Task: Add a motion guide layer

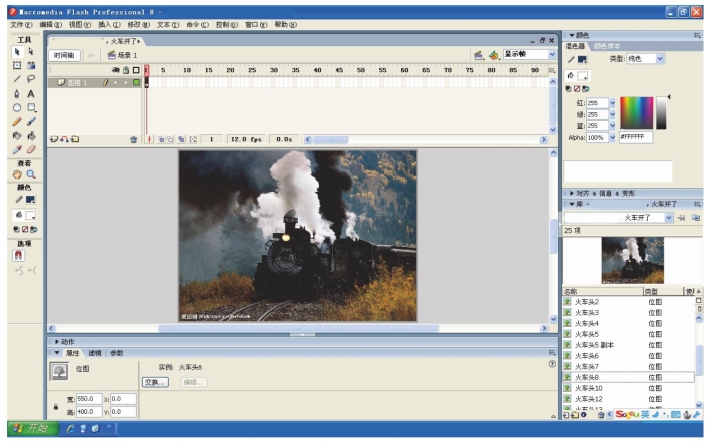Action: tap(64, 139)
